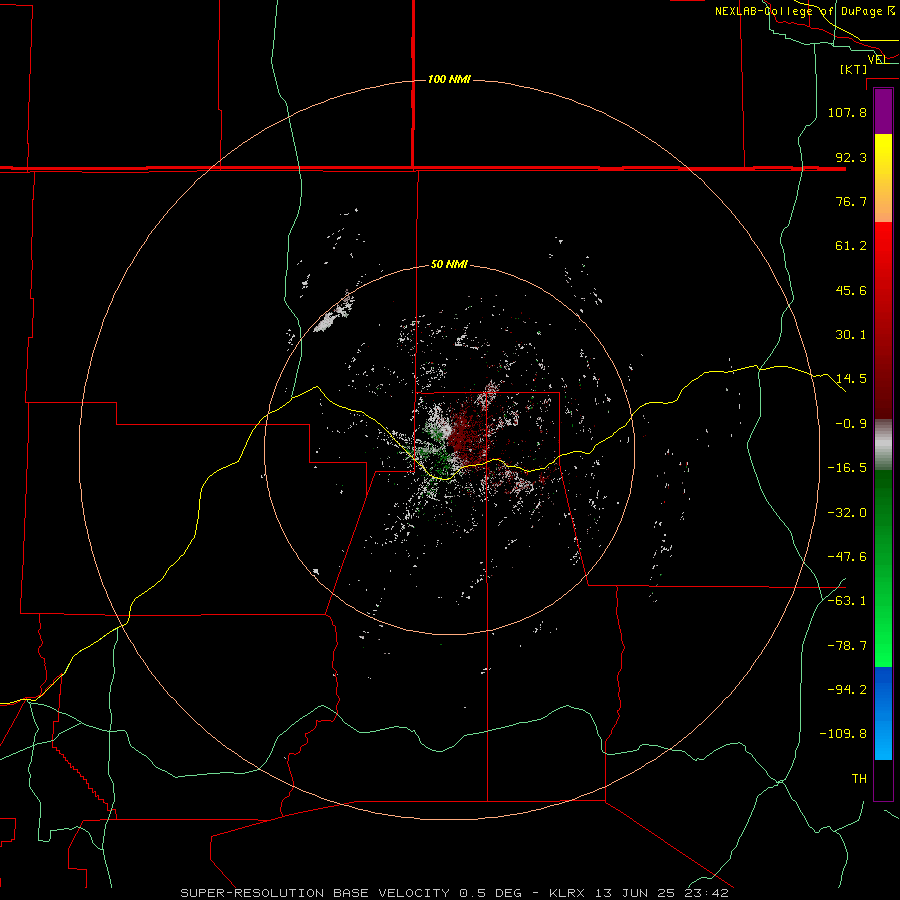
Task: Click the 50 NMI range ring label
Action: (449, 264)
